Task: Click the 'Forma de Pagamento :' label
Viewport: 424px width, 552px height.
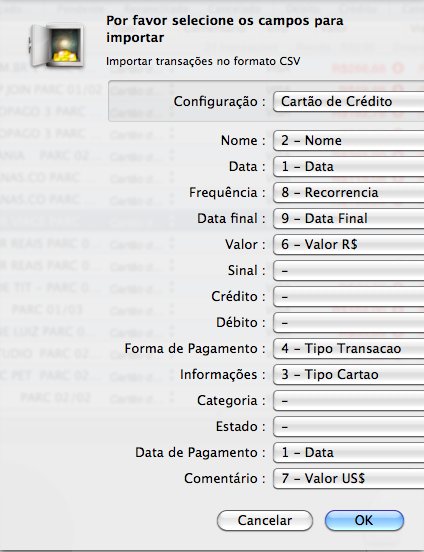Action: (x=195, y=349)
